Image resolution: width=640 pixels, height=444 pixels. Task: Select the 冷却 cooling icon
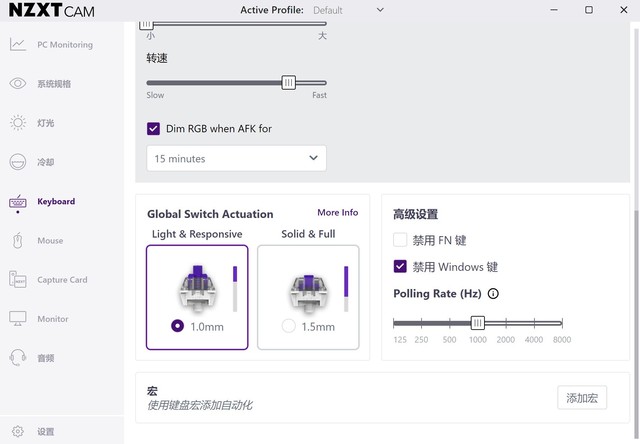click(18, 162)
